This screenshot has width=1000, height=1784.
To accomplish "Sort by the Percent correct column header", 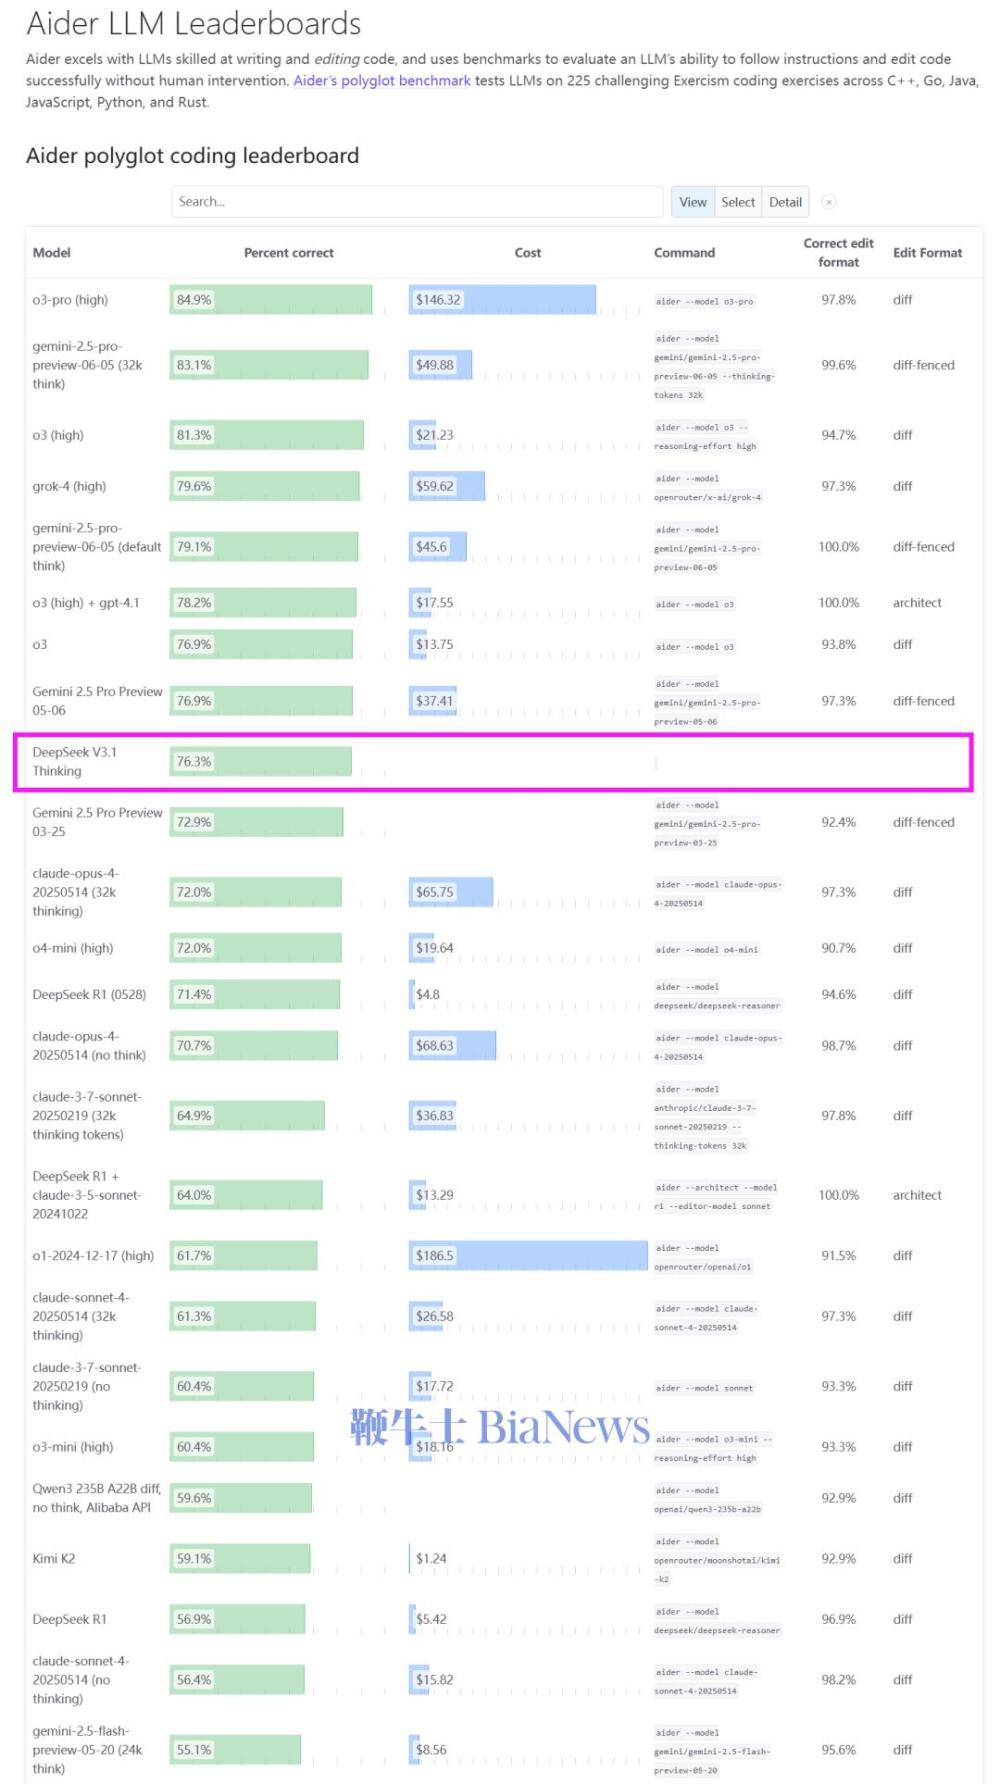I will (x=289, y=253).
